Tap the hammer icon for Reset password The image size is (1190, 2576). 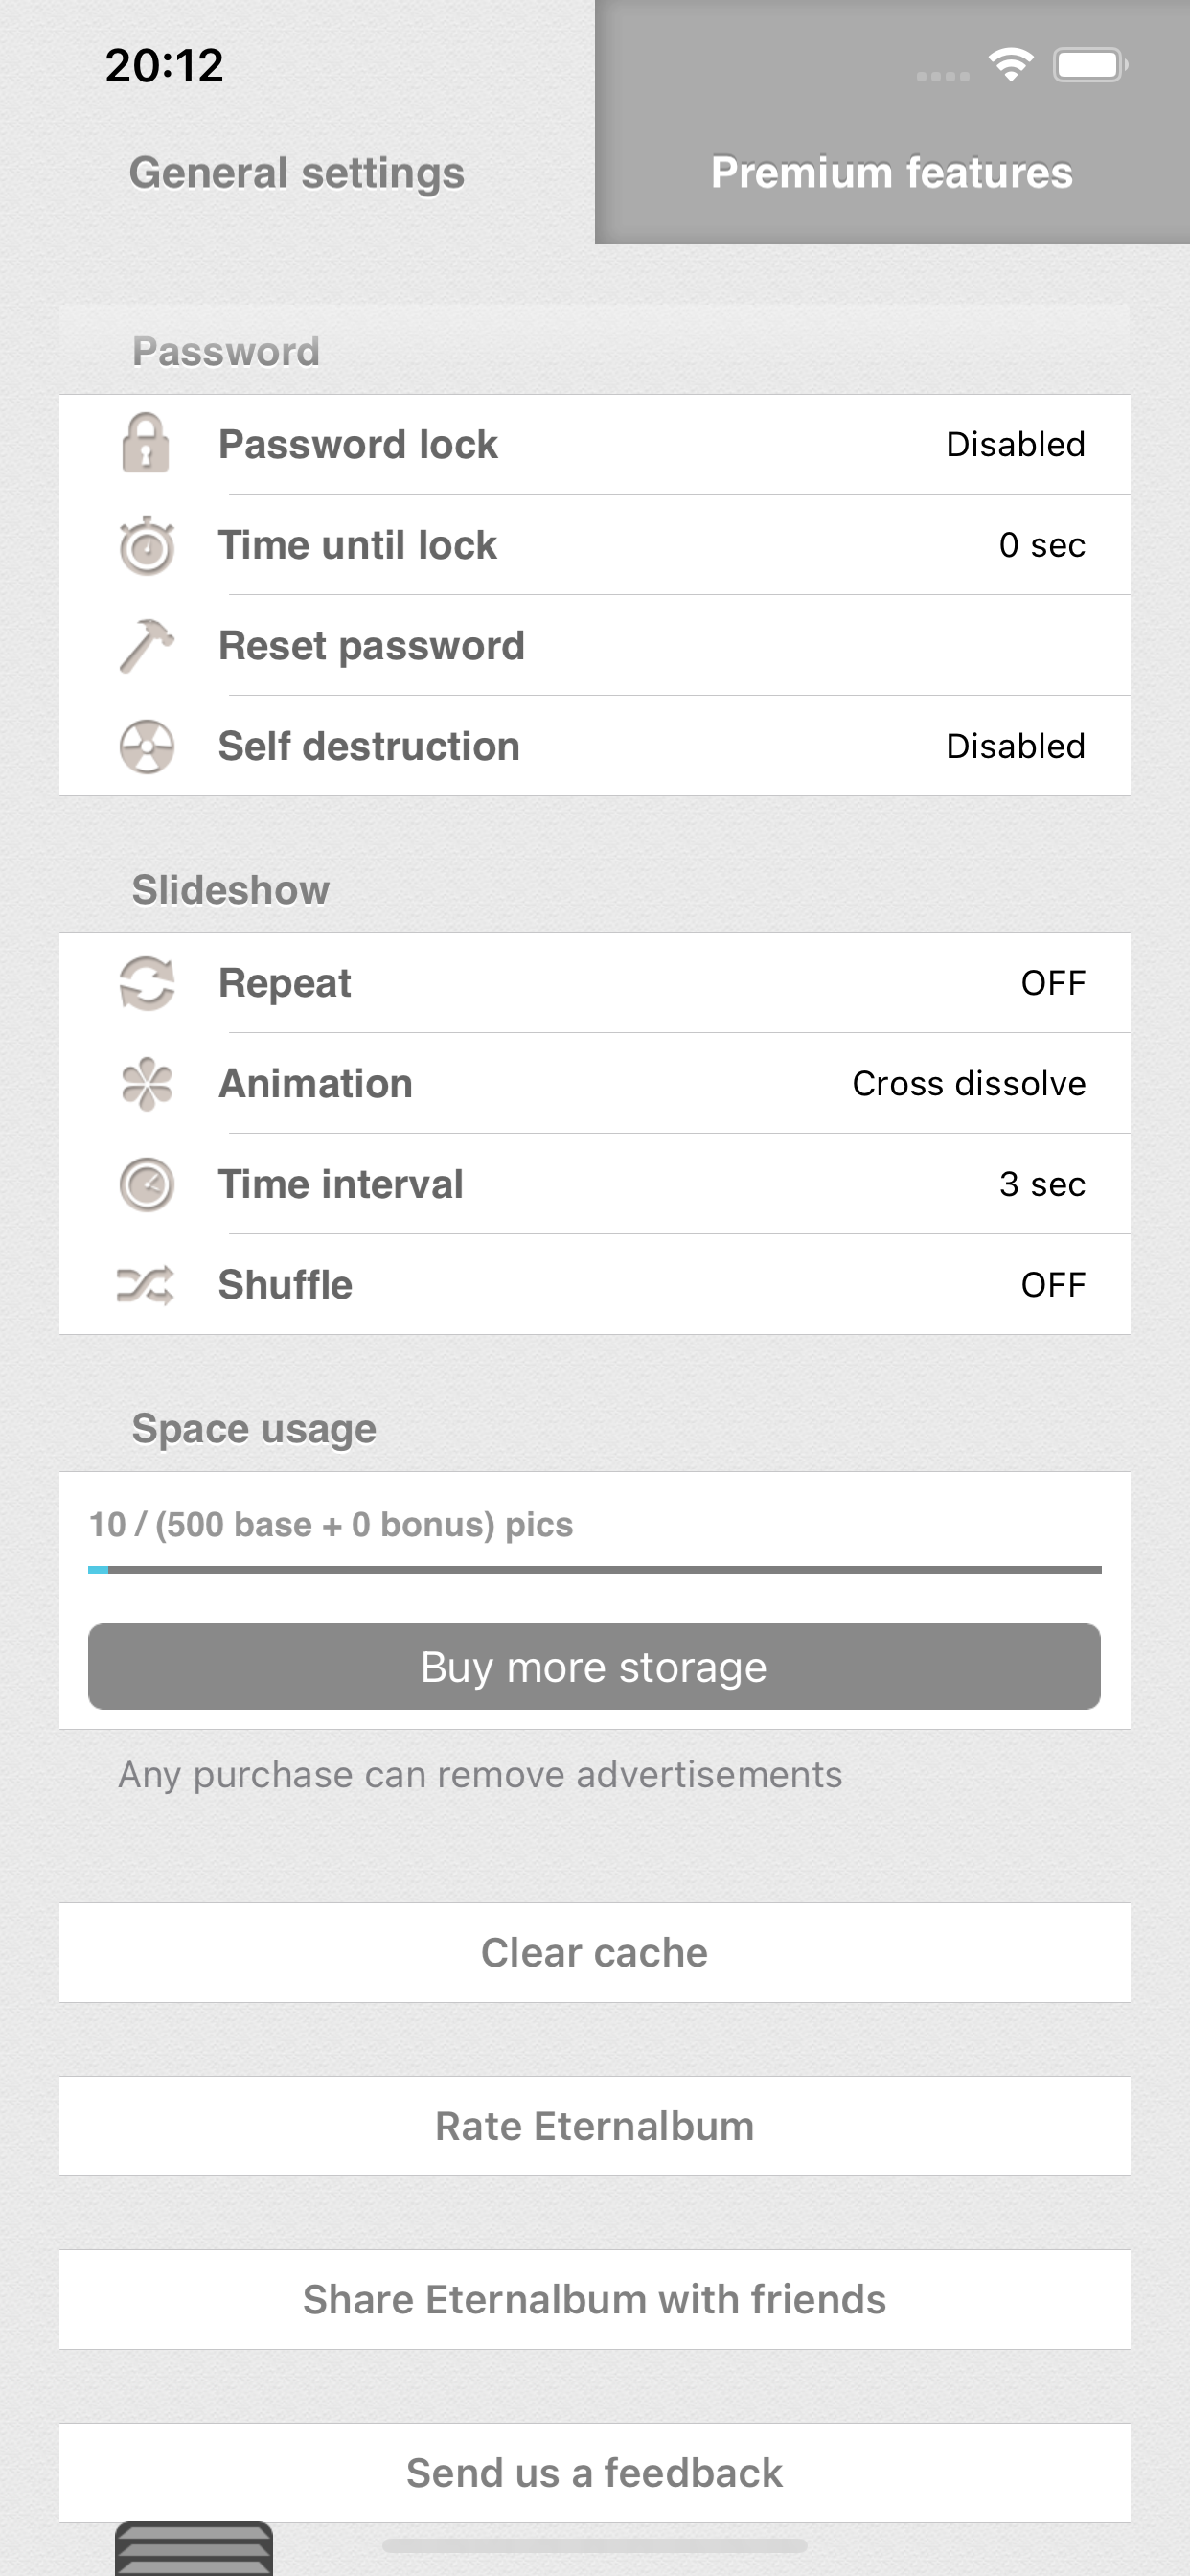146,645
